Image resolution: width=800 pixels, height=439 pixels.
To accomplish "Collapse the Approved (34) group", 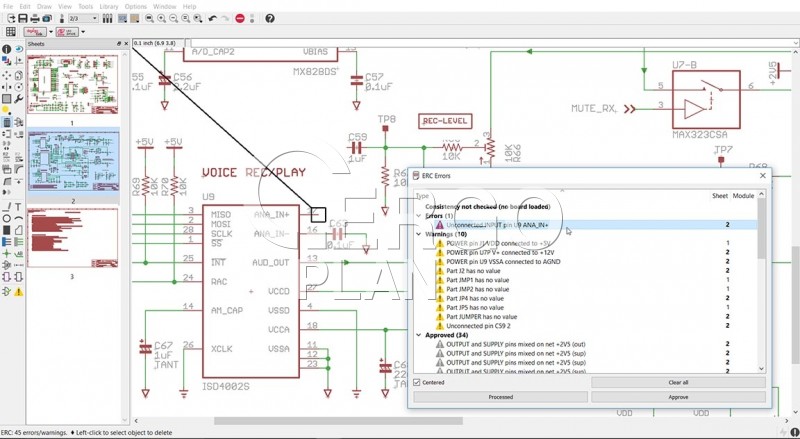I will [x=418, y=335].
